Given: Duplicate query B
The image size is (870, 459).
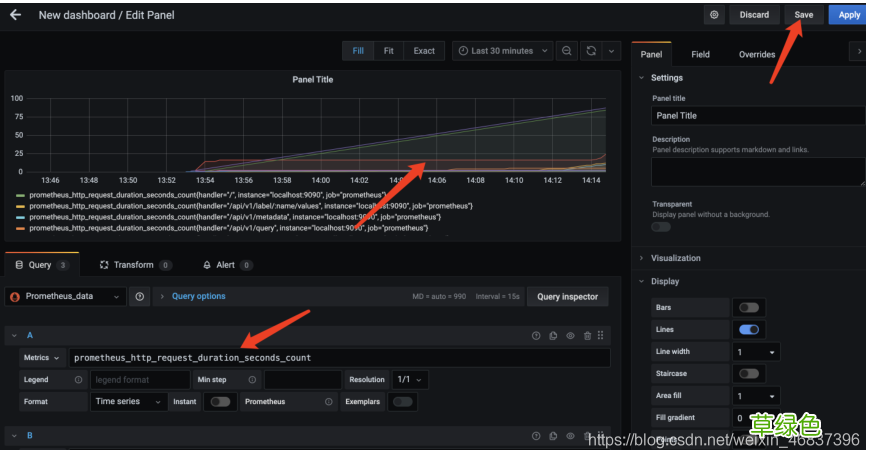Looking at the screenshot, I should (x=553, y=436).
